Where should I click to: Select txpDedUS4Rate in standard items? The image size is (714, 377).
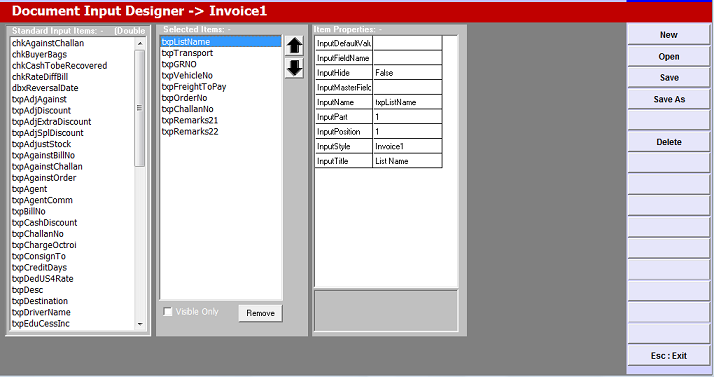[72, 279]
